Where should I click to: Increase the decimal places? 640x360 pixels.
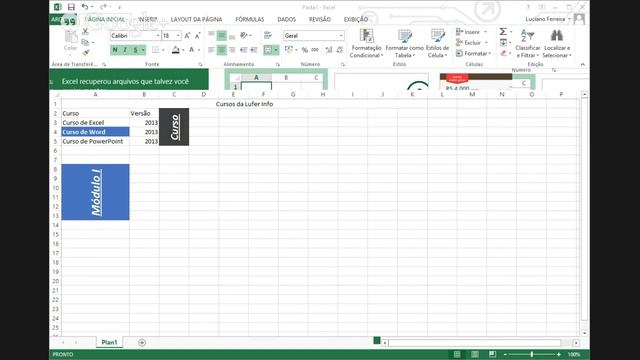[329, 50]
